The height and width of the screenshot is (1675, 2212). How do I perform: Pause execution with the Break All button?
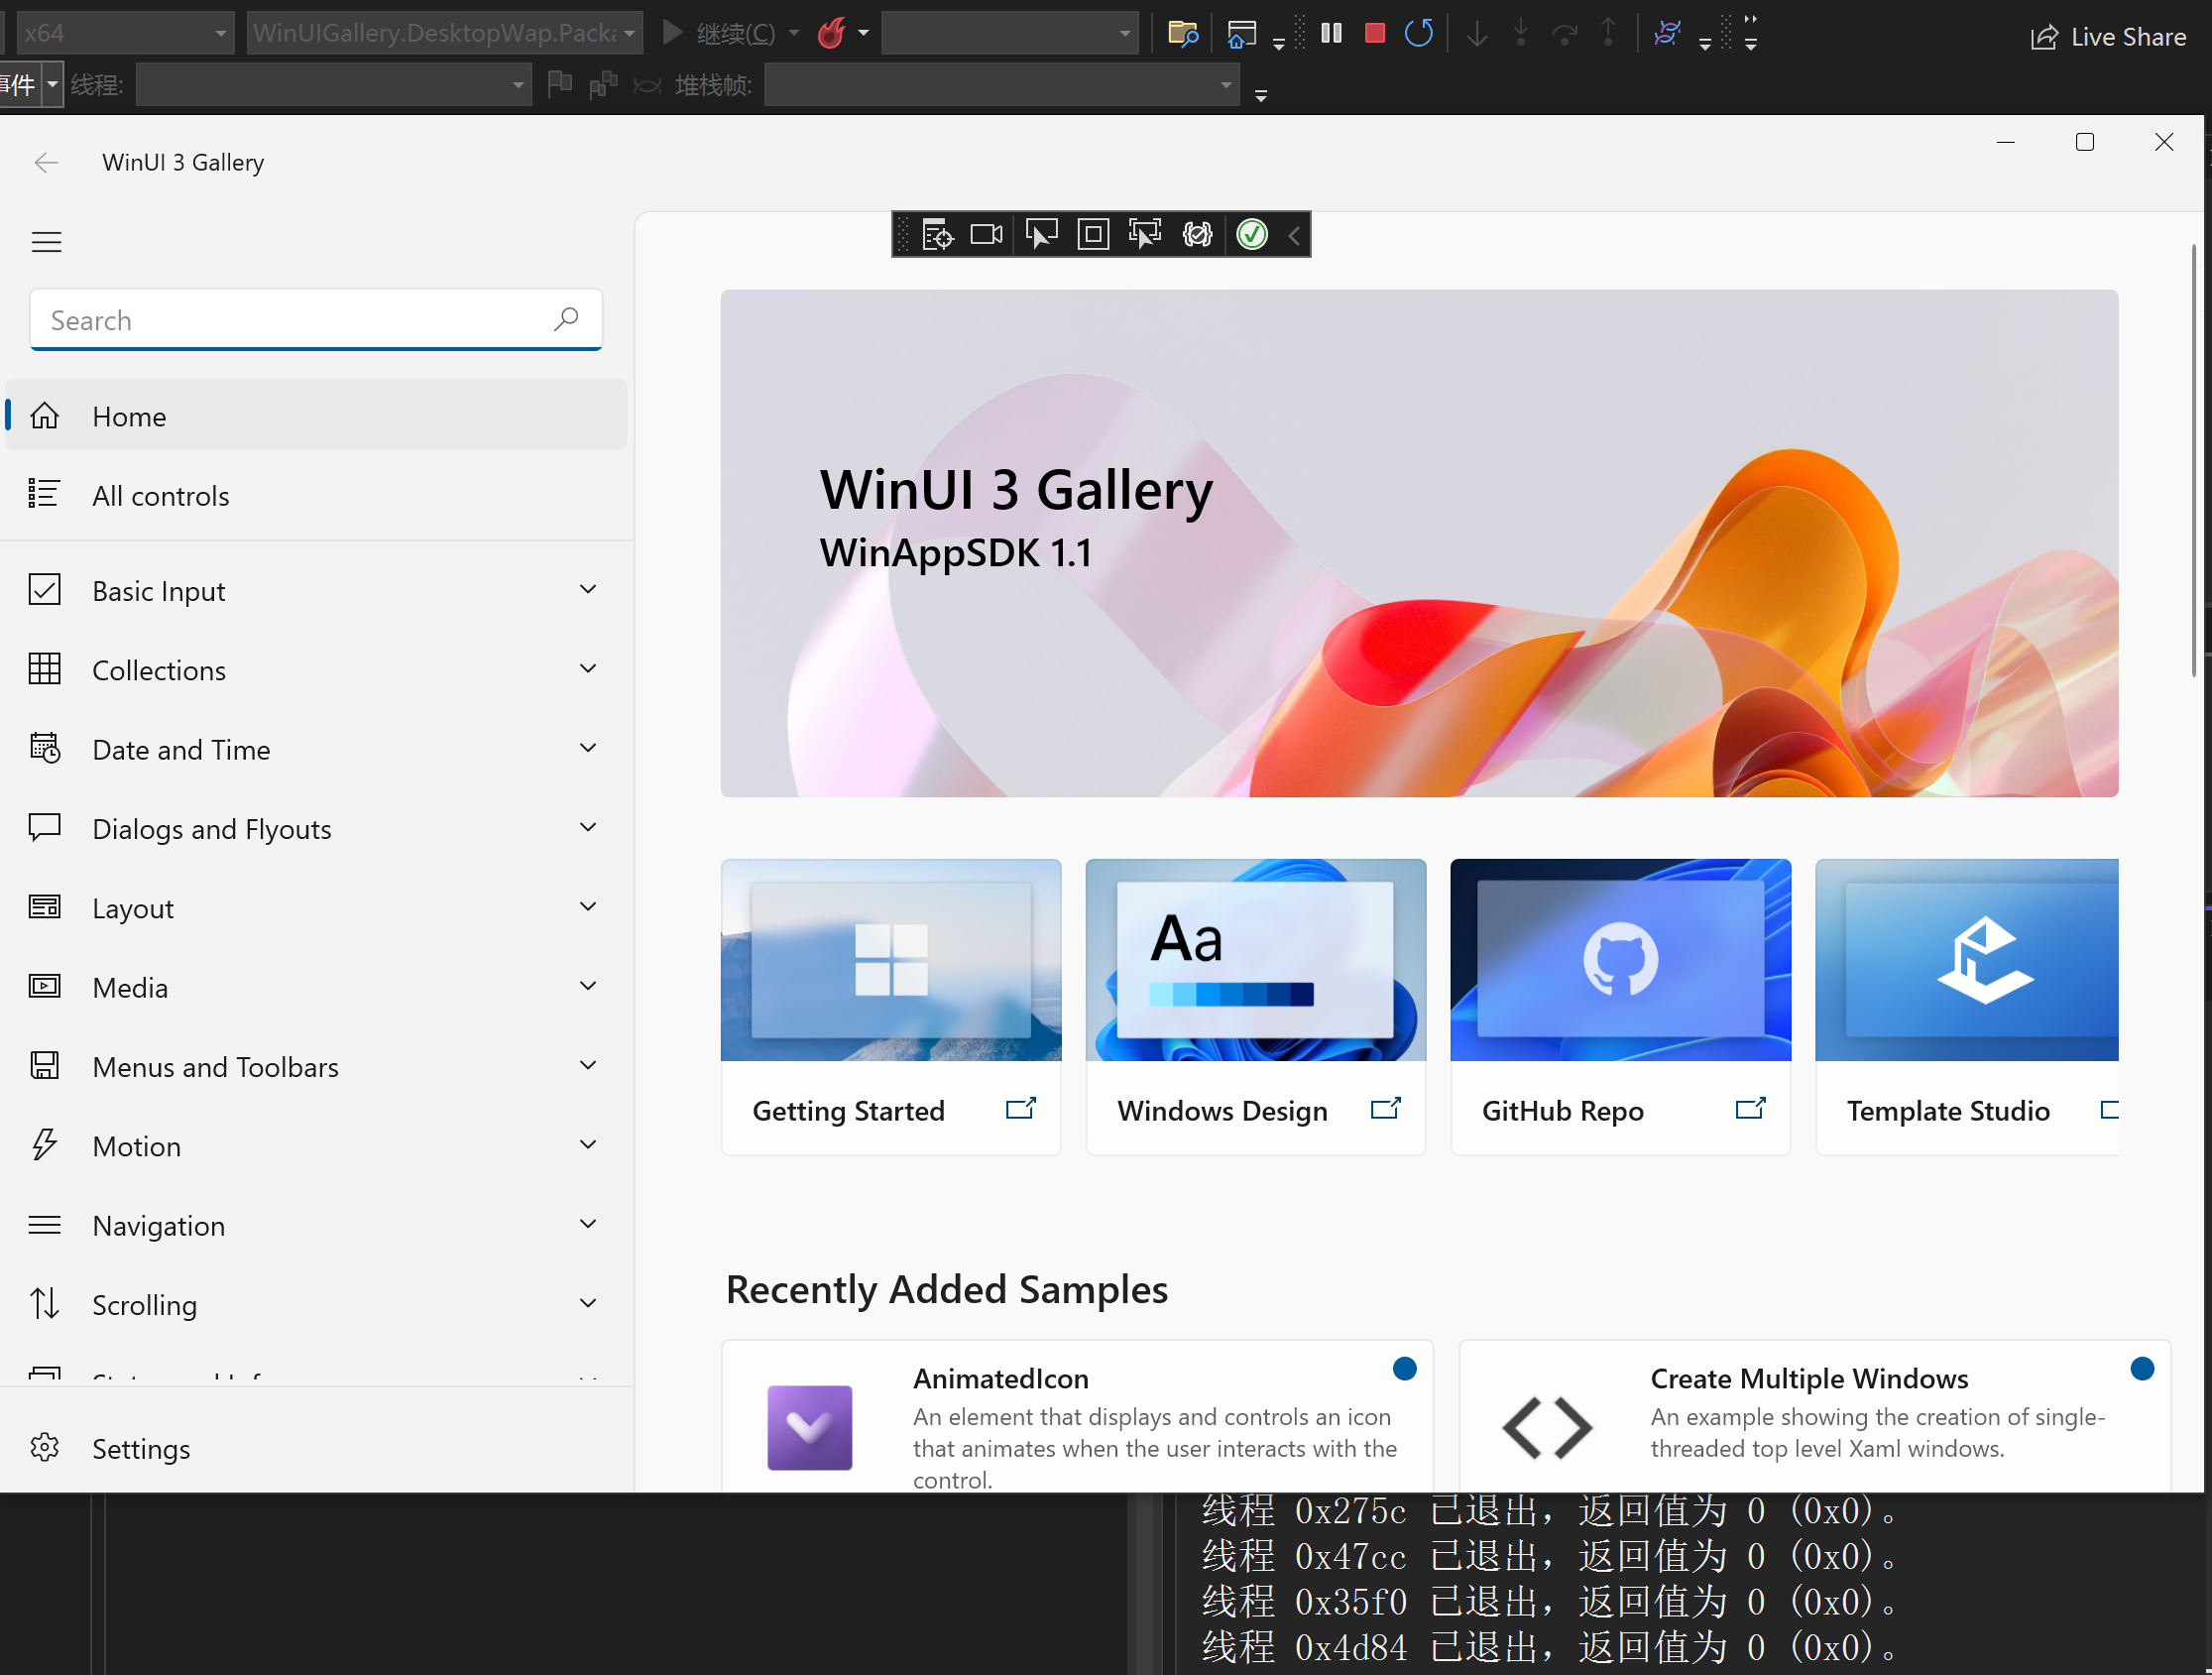[1331, 33]
